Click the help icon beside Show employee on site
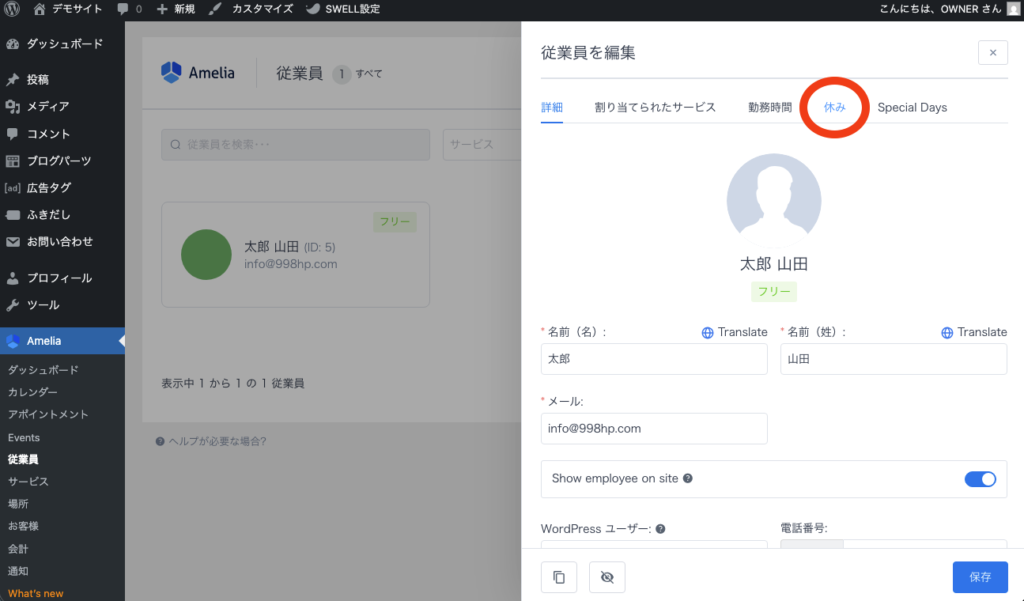 (687, 479)
